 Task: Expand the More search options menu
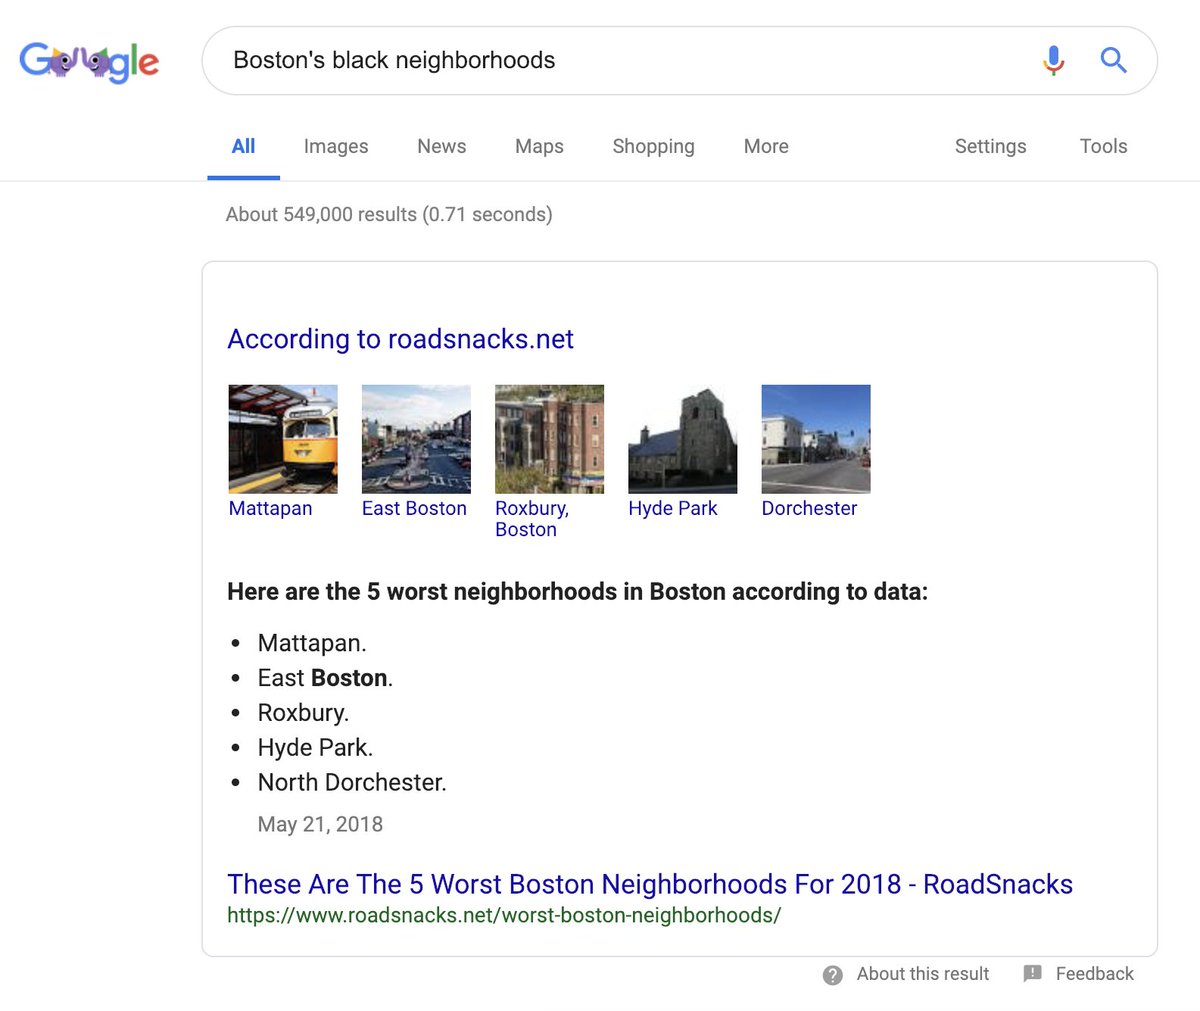coord(766,147)
